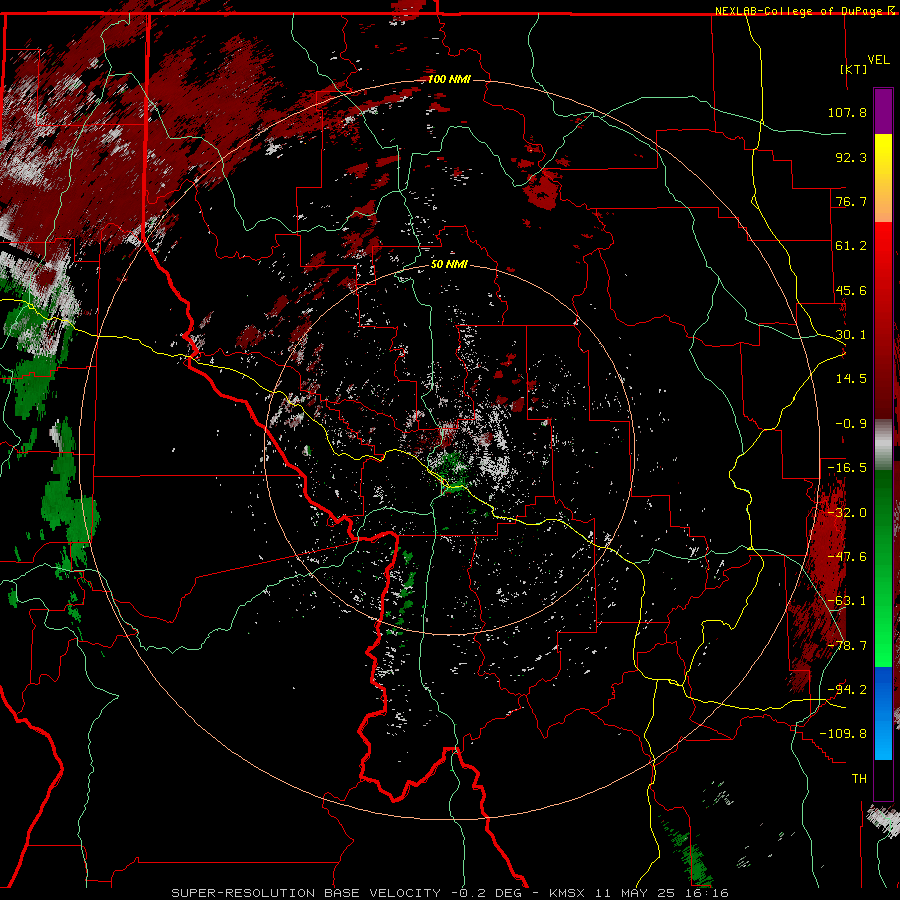Click the -32.0 velocity scale value

847,513
